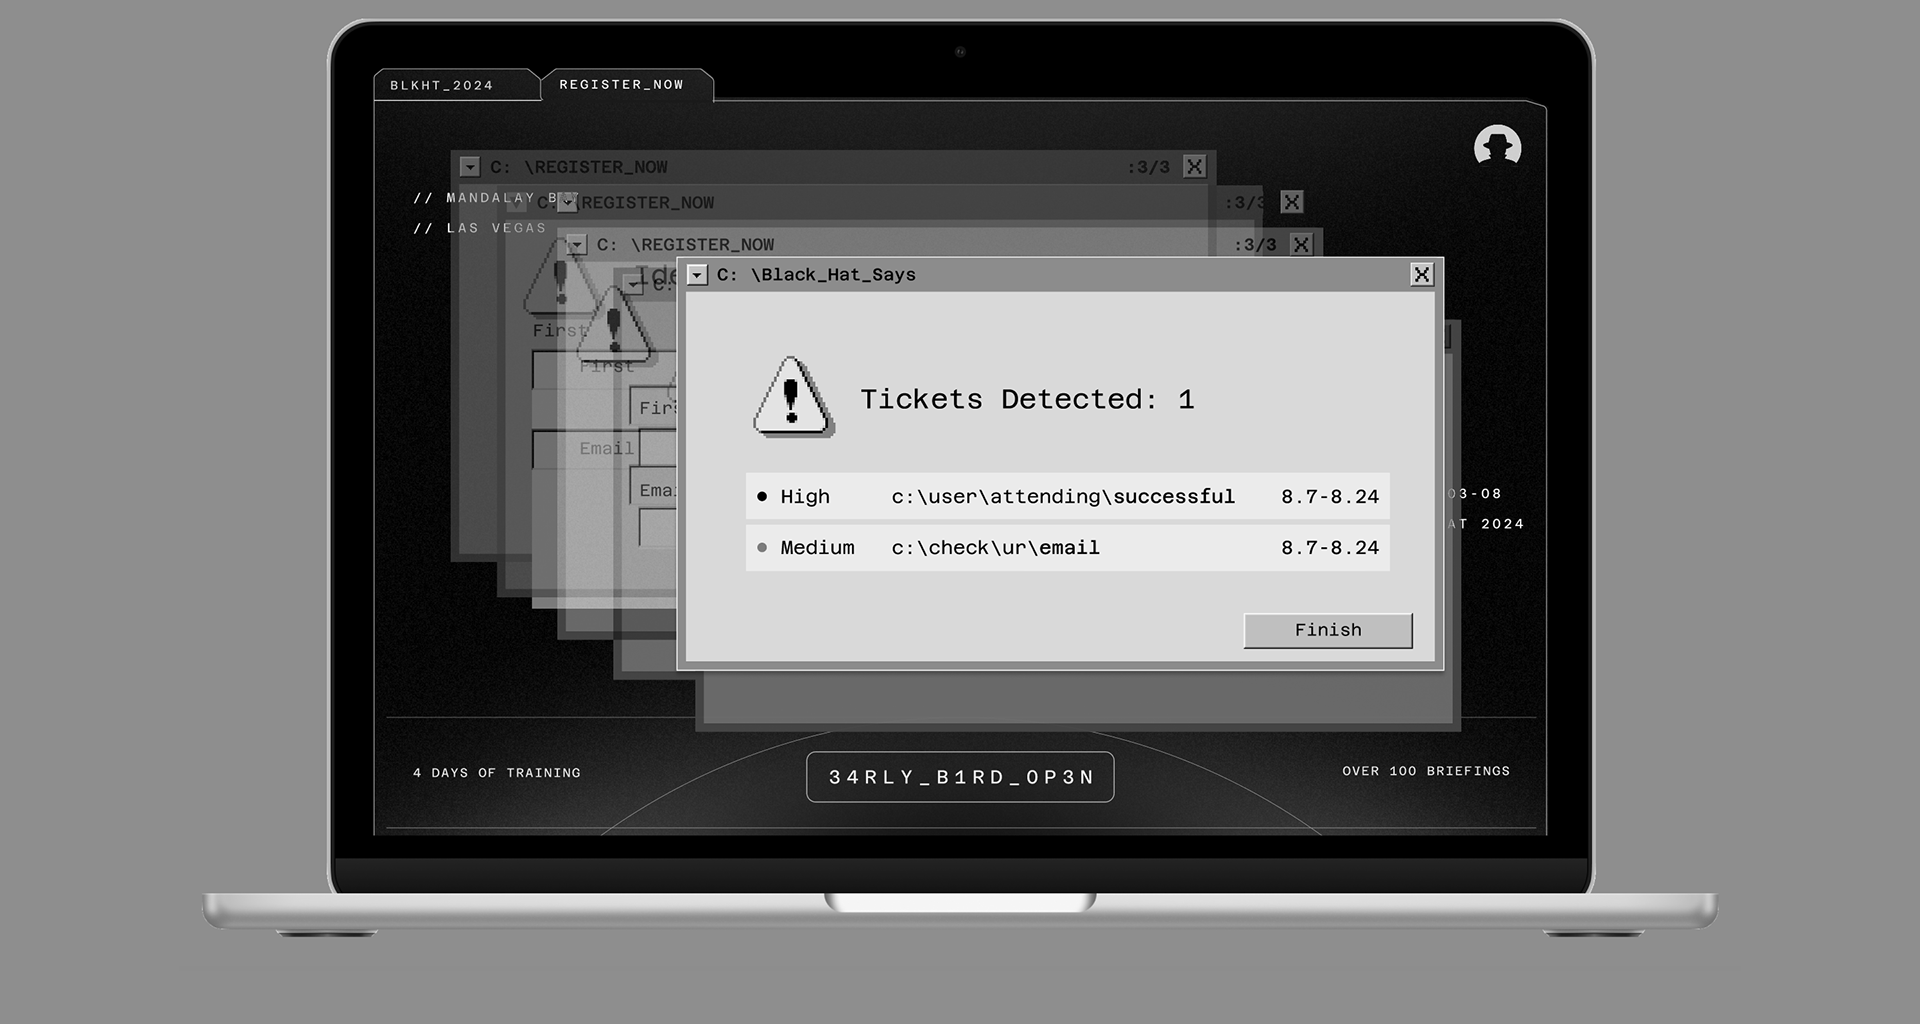Open the Black_Hat_Says window dropdown arrow

(698, 275)
